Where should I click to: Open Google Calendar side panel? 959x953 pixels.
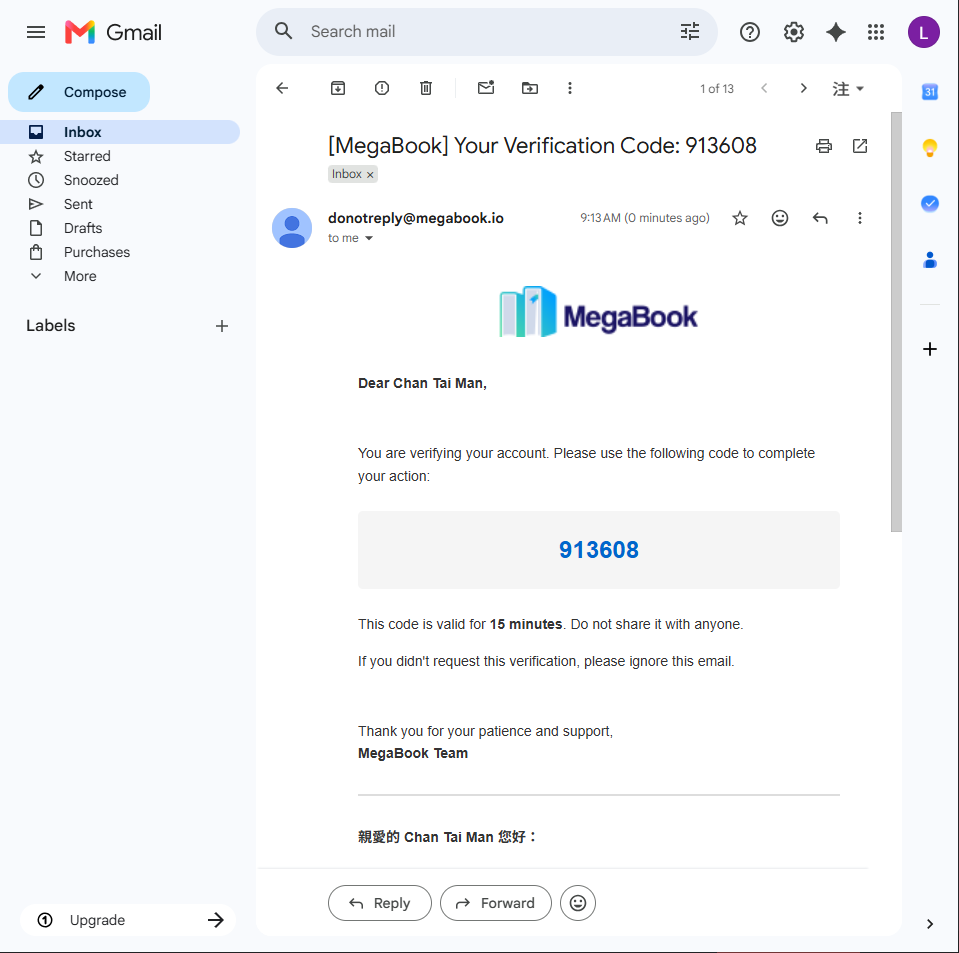coord(930,92)
